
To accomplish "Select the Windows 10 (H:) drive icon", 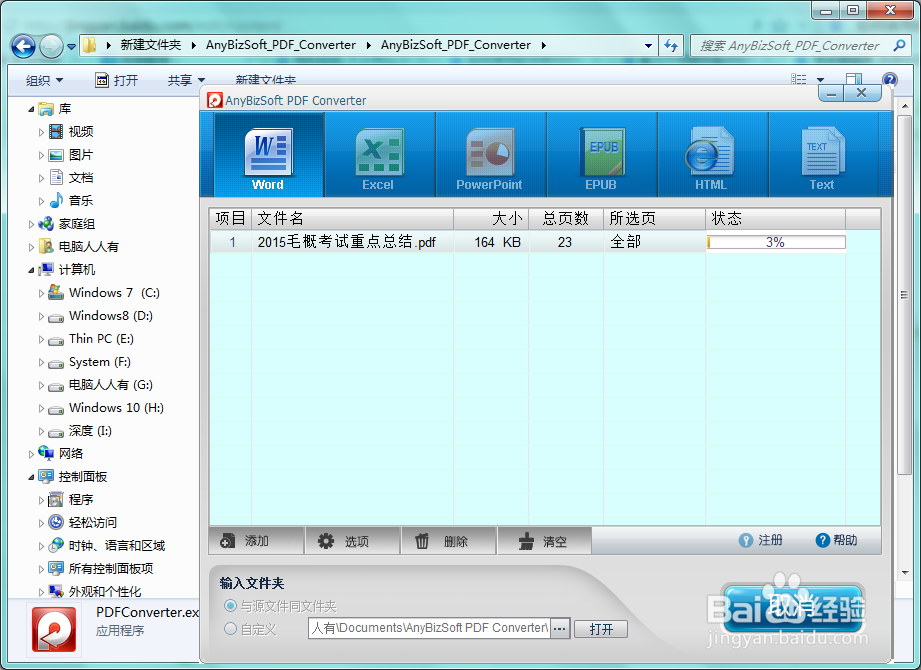I will point(56,409).
